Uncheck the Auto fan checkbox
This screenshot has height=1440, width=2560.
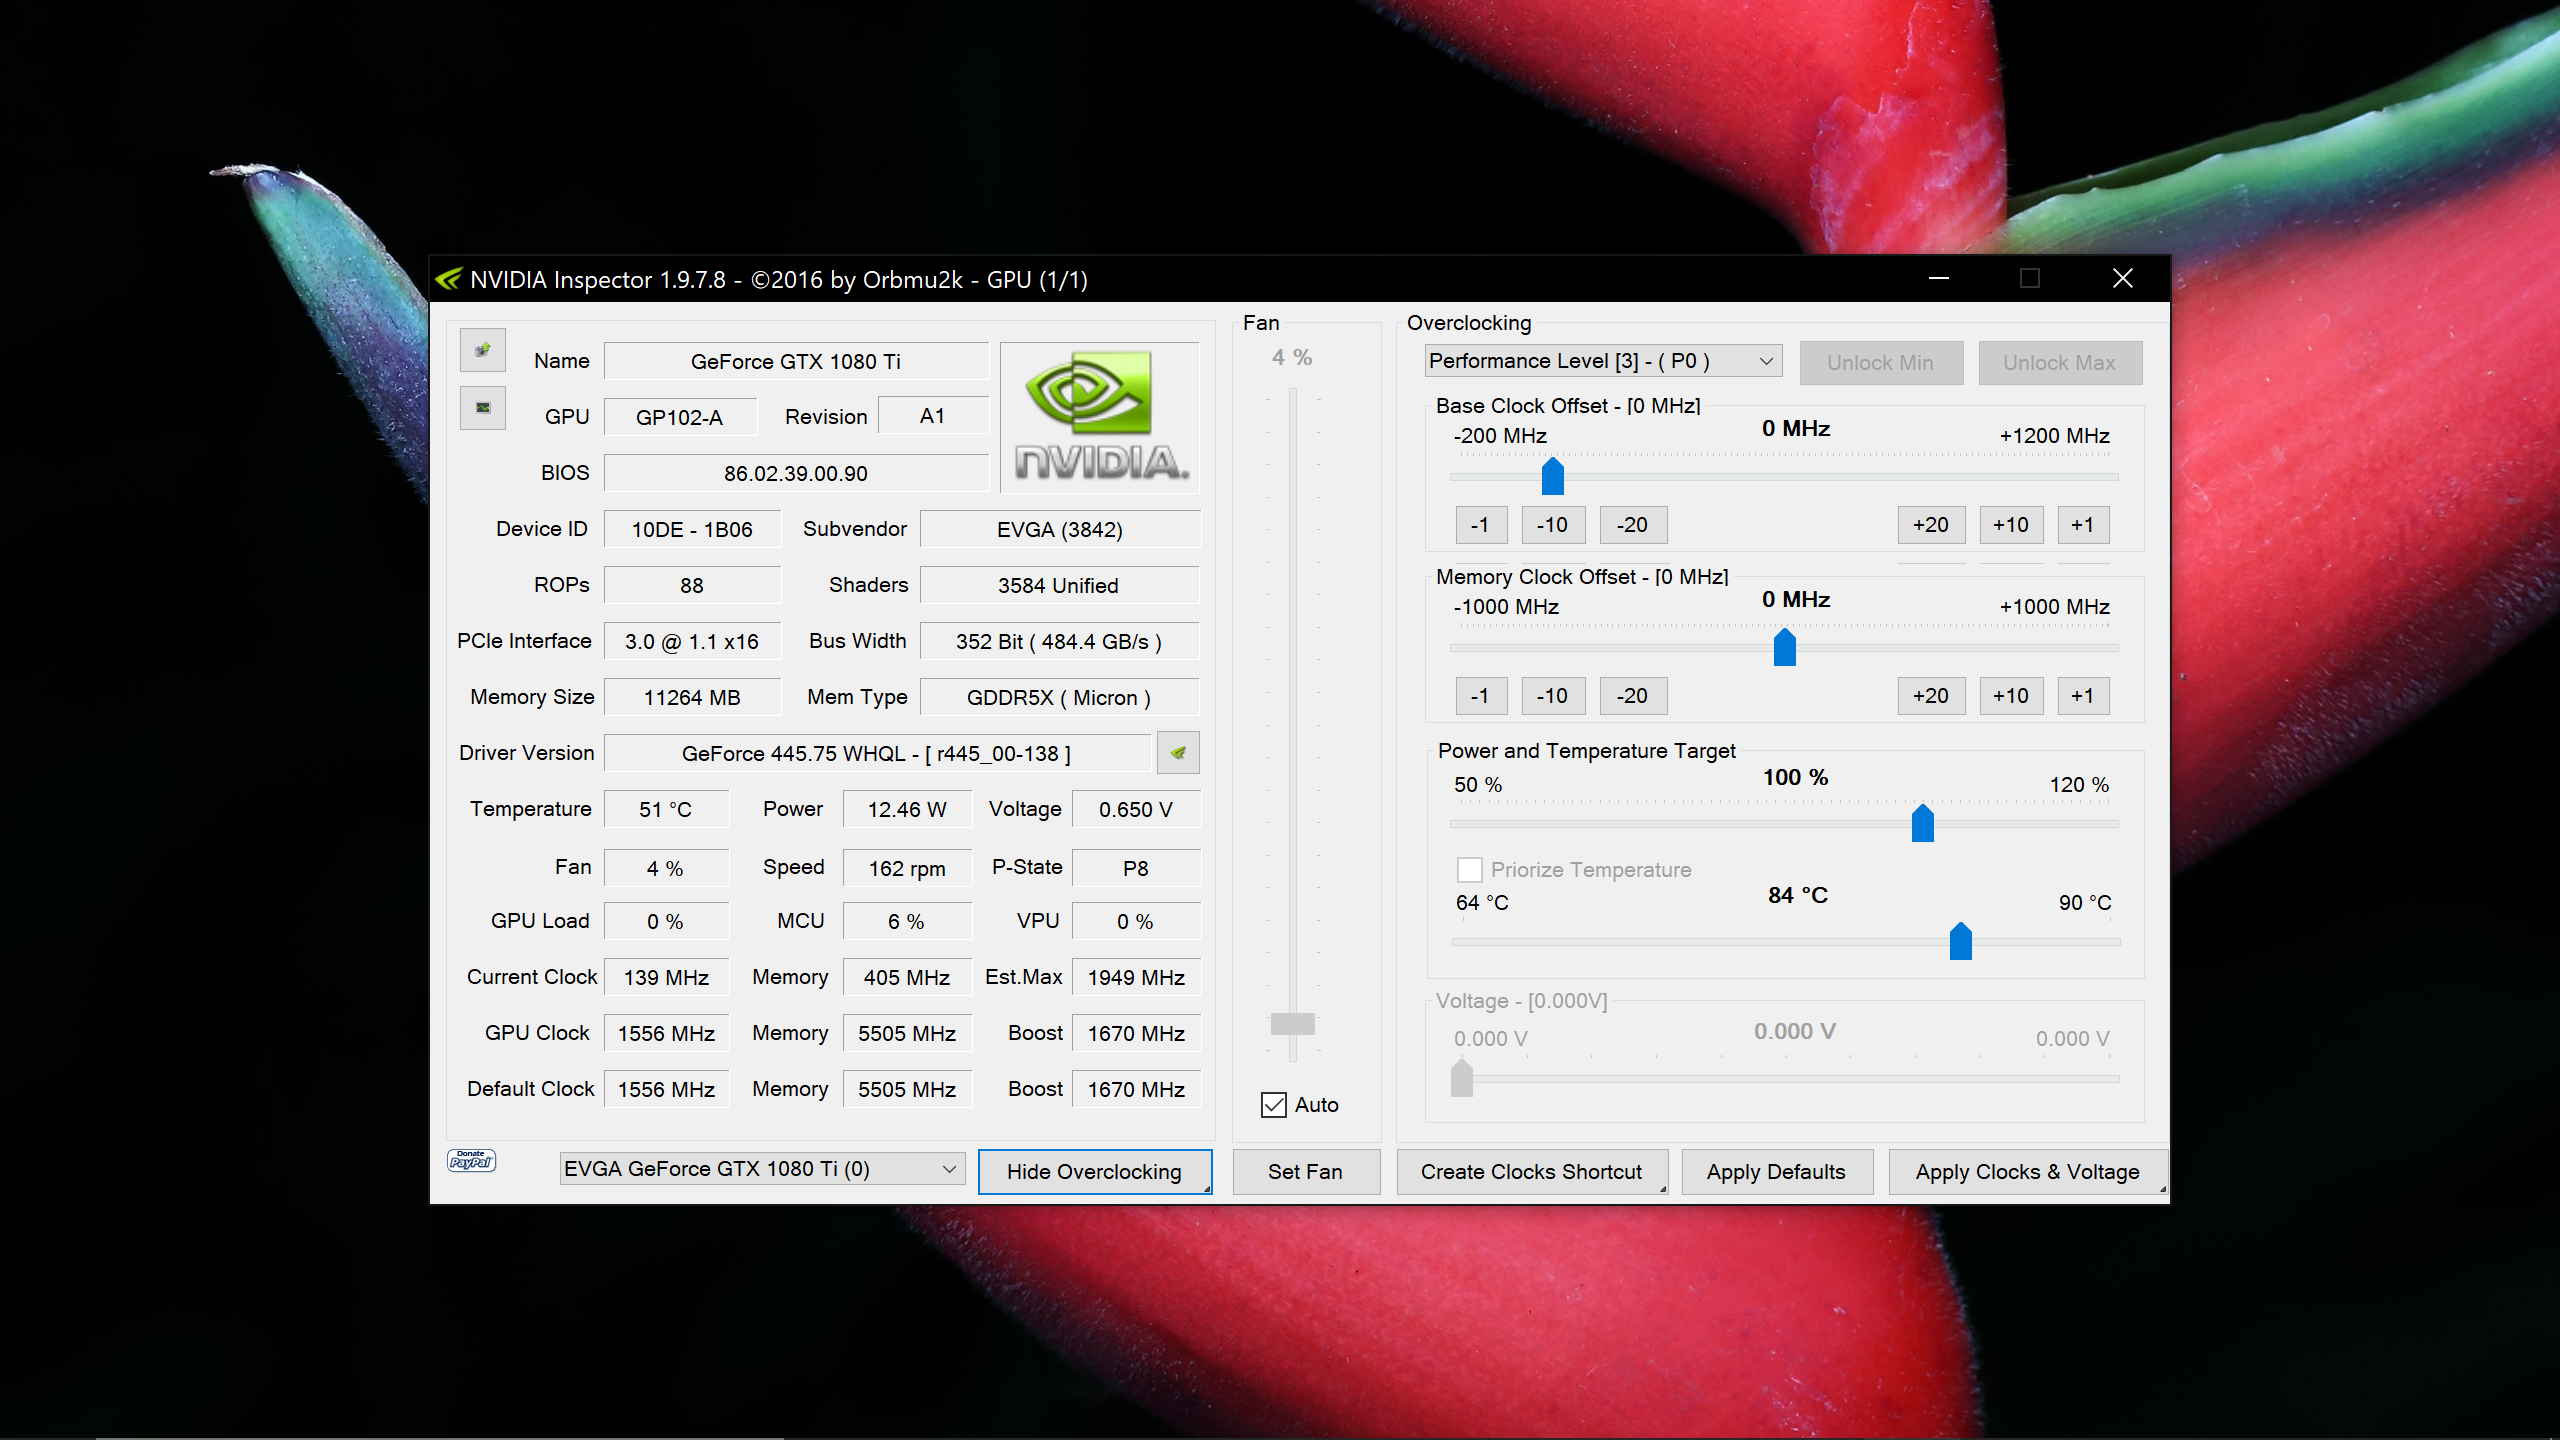(1274, 1105)
